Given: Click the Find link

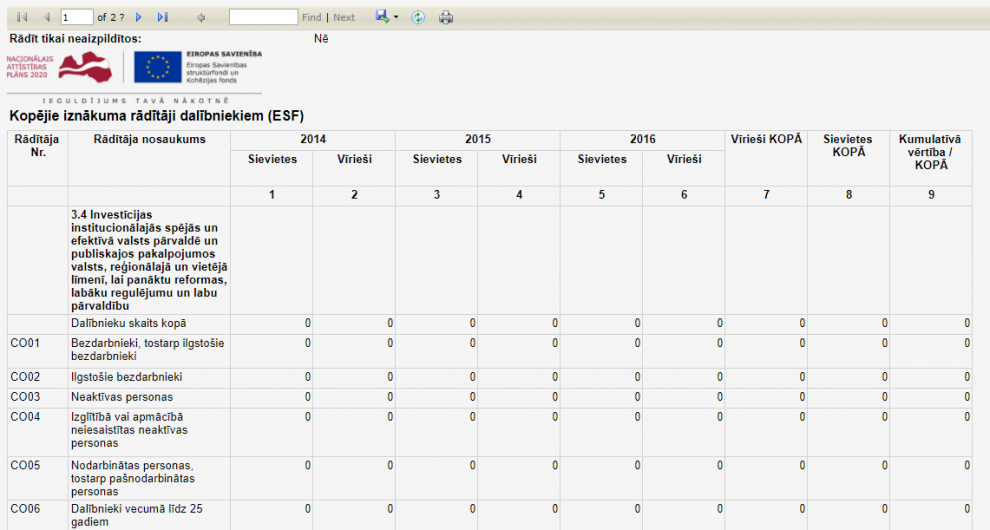Looking at the screenshot, I should pos(311,18).
